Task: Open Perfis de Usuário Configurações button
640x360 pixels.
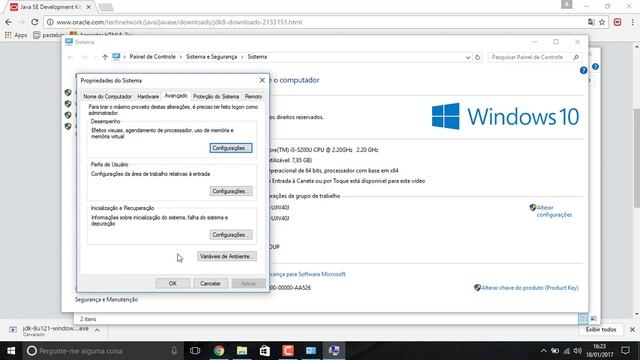Action: click(231, 191)
